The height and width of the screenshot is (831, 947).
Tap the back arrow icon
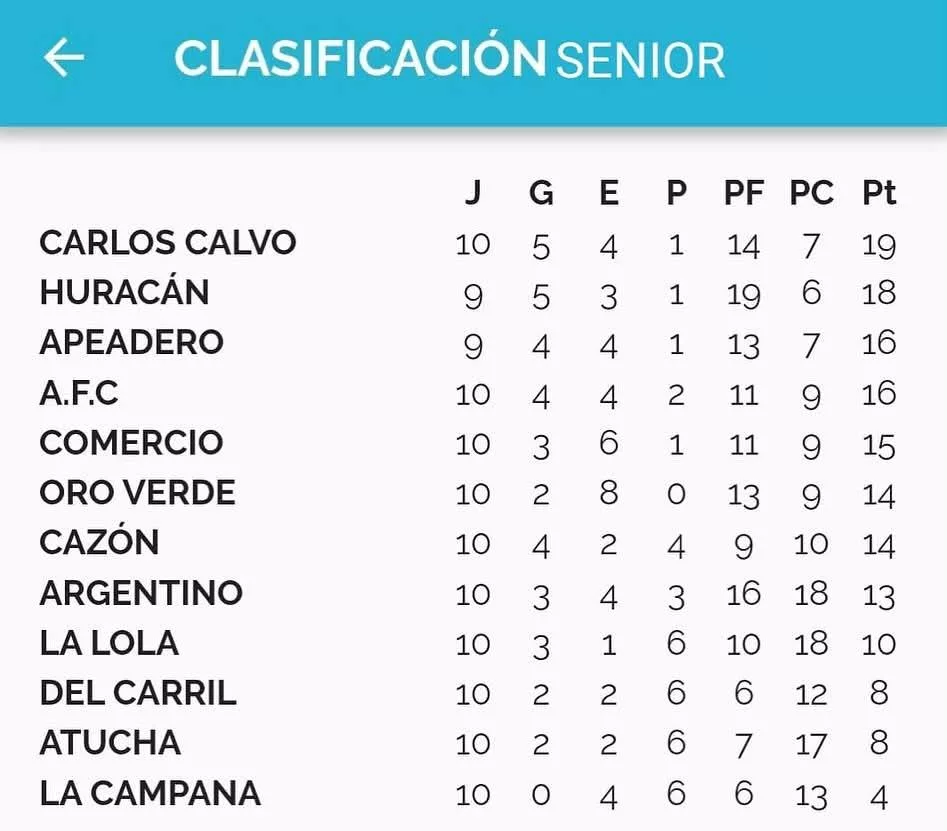point(63,58)
